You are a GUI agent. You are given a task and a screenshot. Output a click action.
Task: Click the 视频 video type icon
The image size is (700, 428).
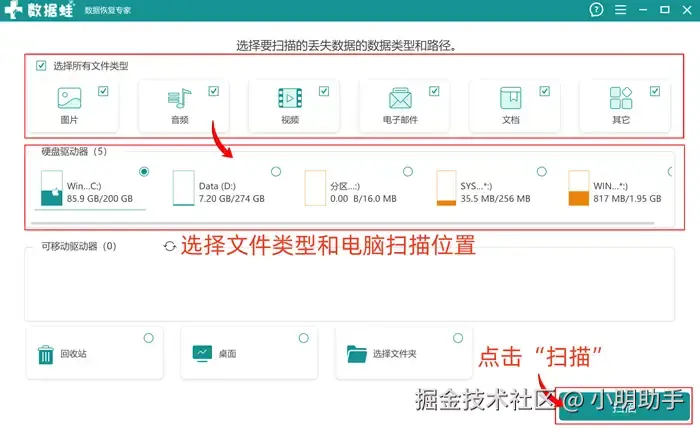coord(290,98)
